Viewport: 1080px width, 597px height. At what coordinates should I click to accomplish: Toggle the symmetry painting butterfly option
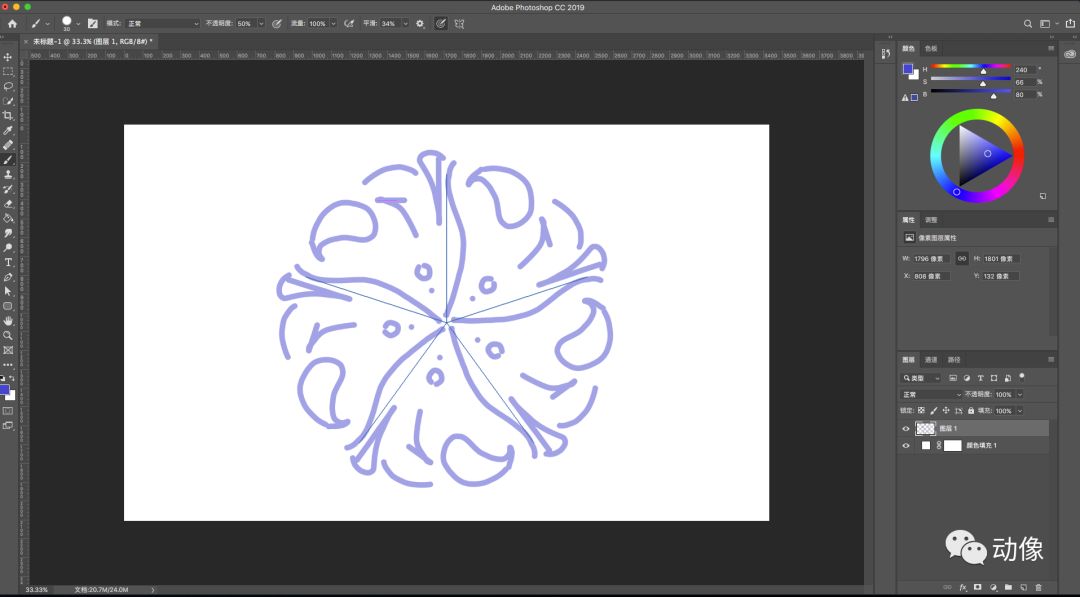459,23
